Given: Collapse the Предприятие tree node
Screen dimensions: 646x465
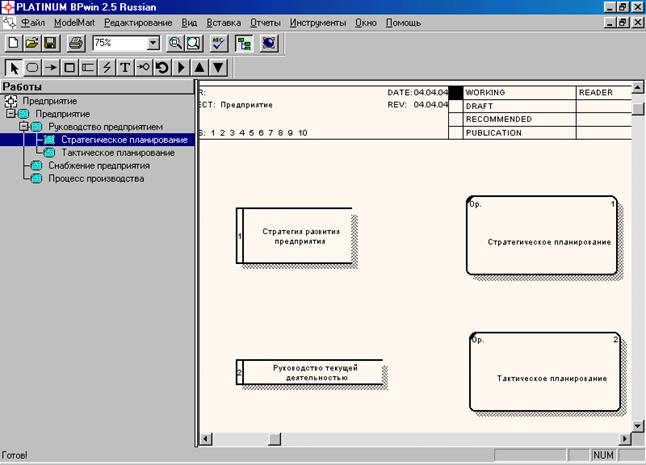Looking at the screenshot, I should click(x=10, y=114).
